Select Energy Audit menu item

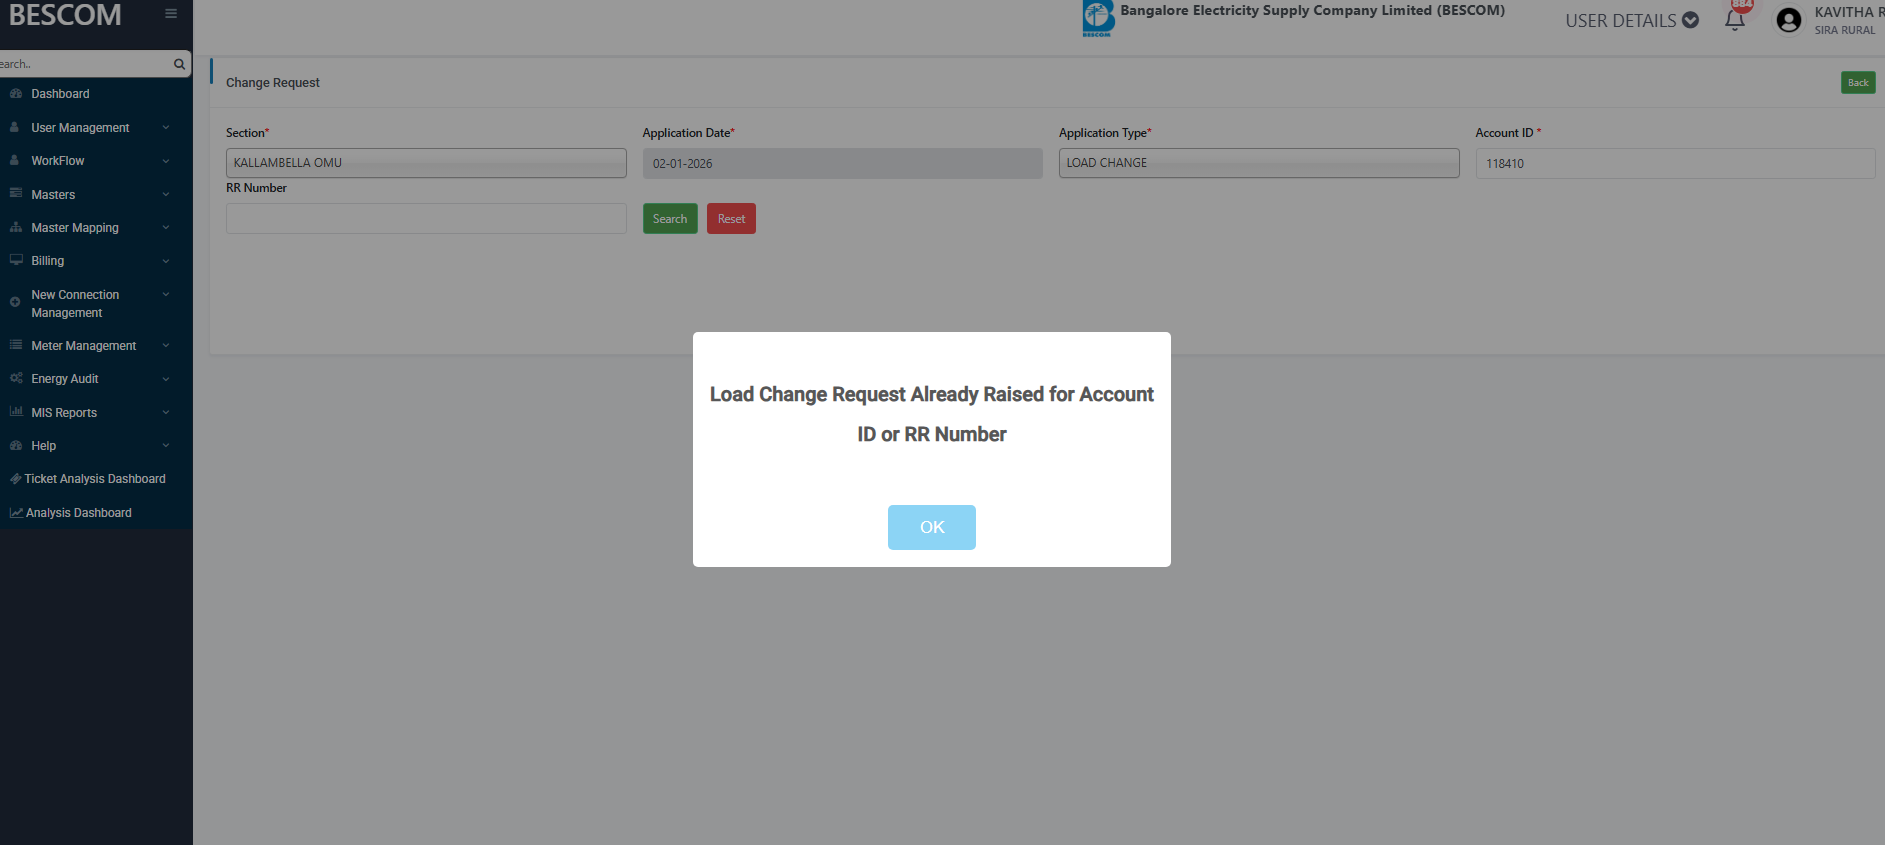65,379
